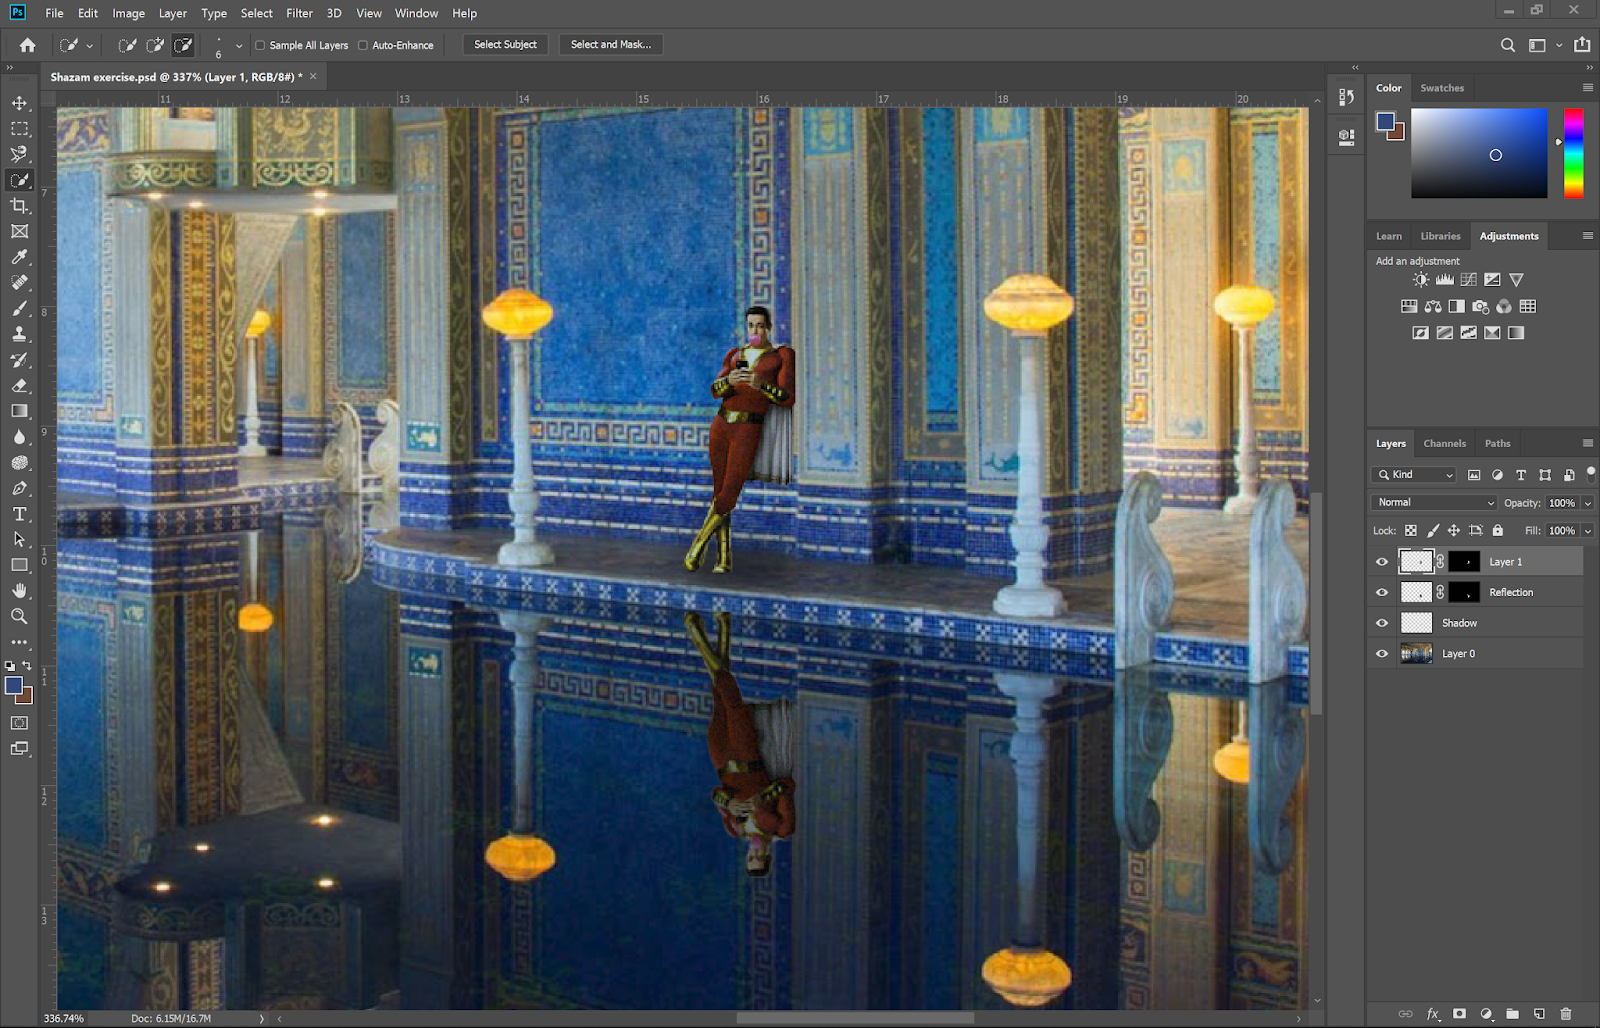Open the Fill dropdown arrow

(x=1587, y=531)
